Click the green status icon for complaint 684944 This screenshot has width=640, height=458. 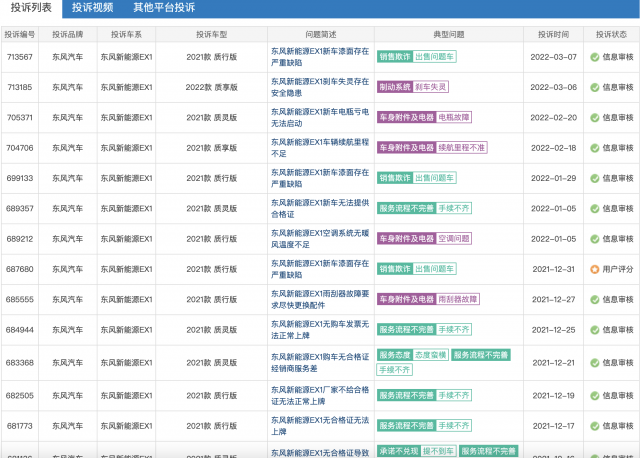[595, 330]
